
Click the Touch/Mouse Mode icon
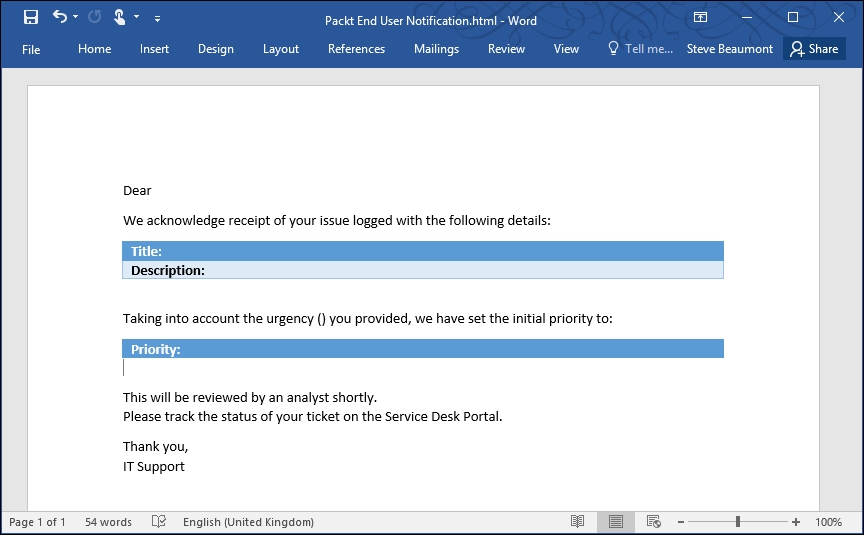[119, 17]
